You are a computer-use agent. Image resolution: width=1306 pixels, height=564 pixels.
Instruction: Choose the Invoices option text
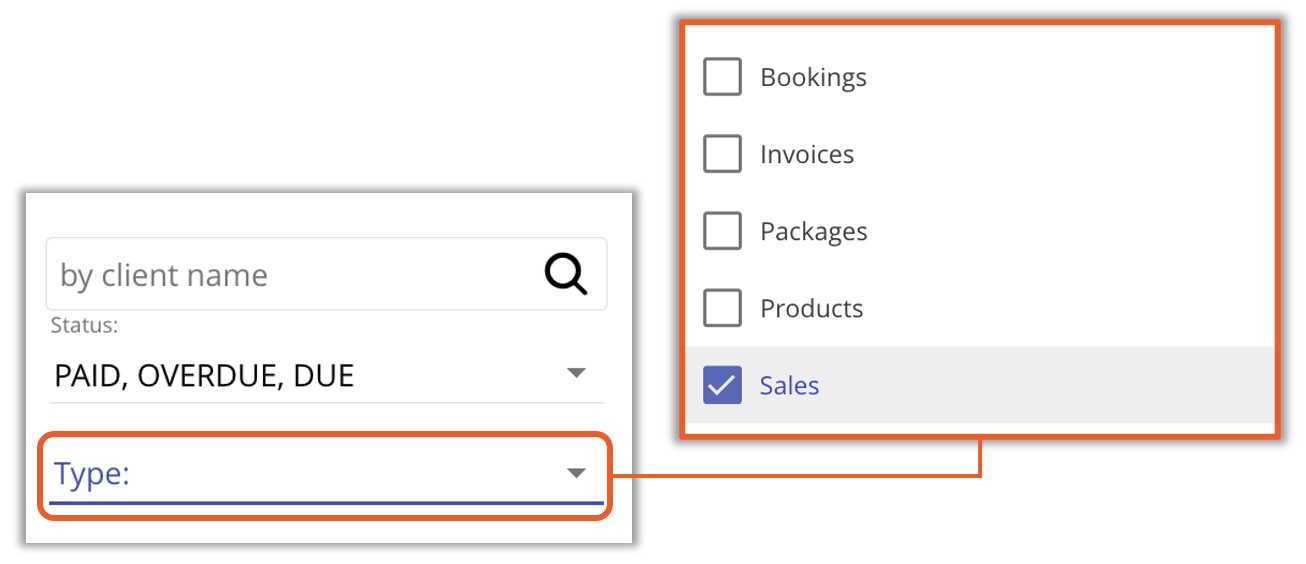pyautogui.click(x=807, y=154)
